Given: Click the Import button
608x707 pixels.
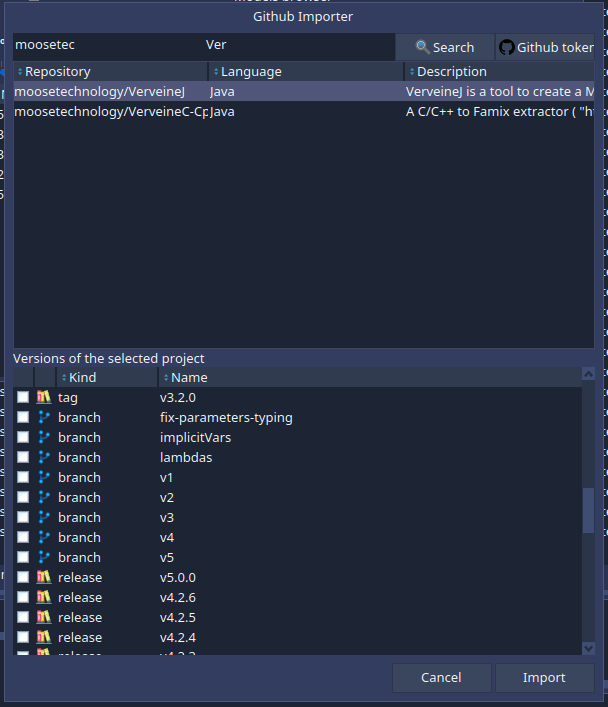Looking at the screenshot, I should coord(544,678).
